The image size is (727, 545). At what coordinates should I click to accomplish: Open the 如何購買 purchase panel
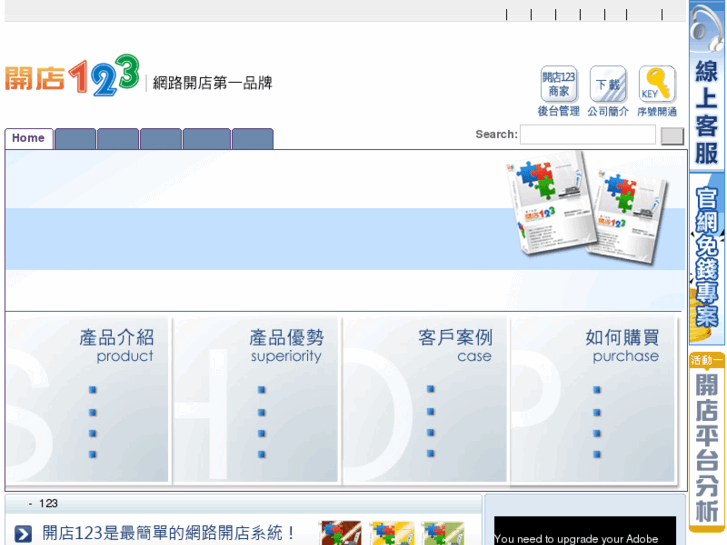coord(593,400)
